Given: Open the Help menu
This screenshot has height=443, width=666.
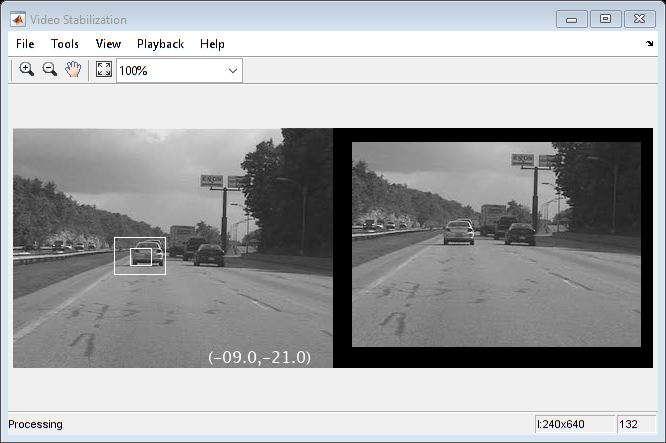Looking at the screenshot, I should (212, 44).
